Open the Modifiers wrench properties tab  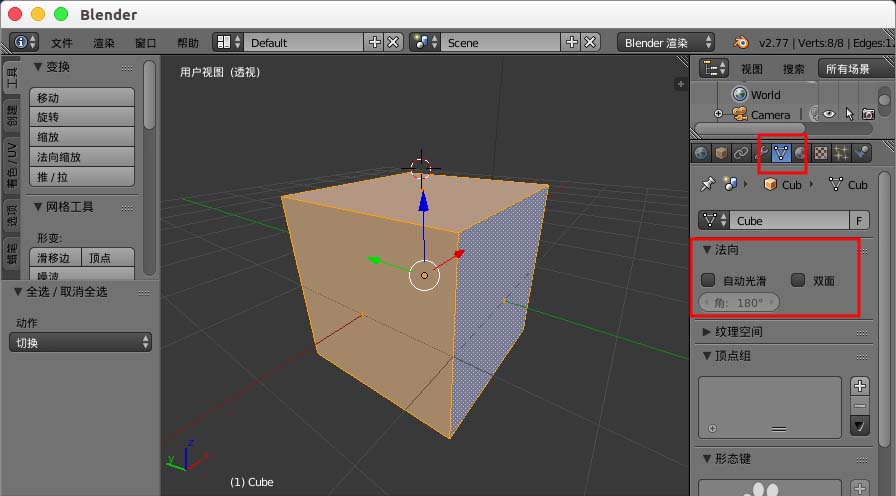tap(761, 153)
